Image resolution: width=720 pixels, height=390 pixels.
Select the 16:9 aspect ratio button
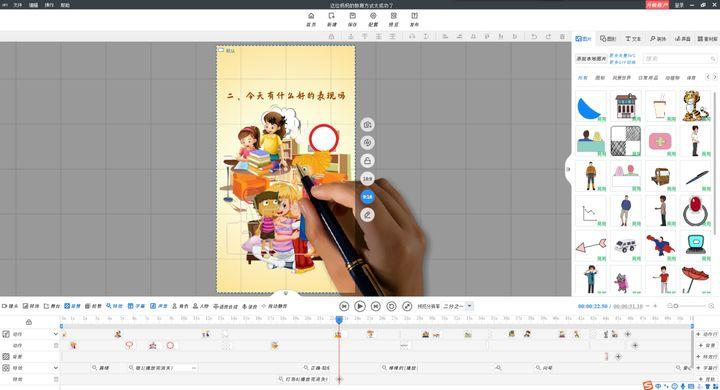367,178
